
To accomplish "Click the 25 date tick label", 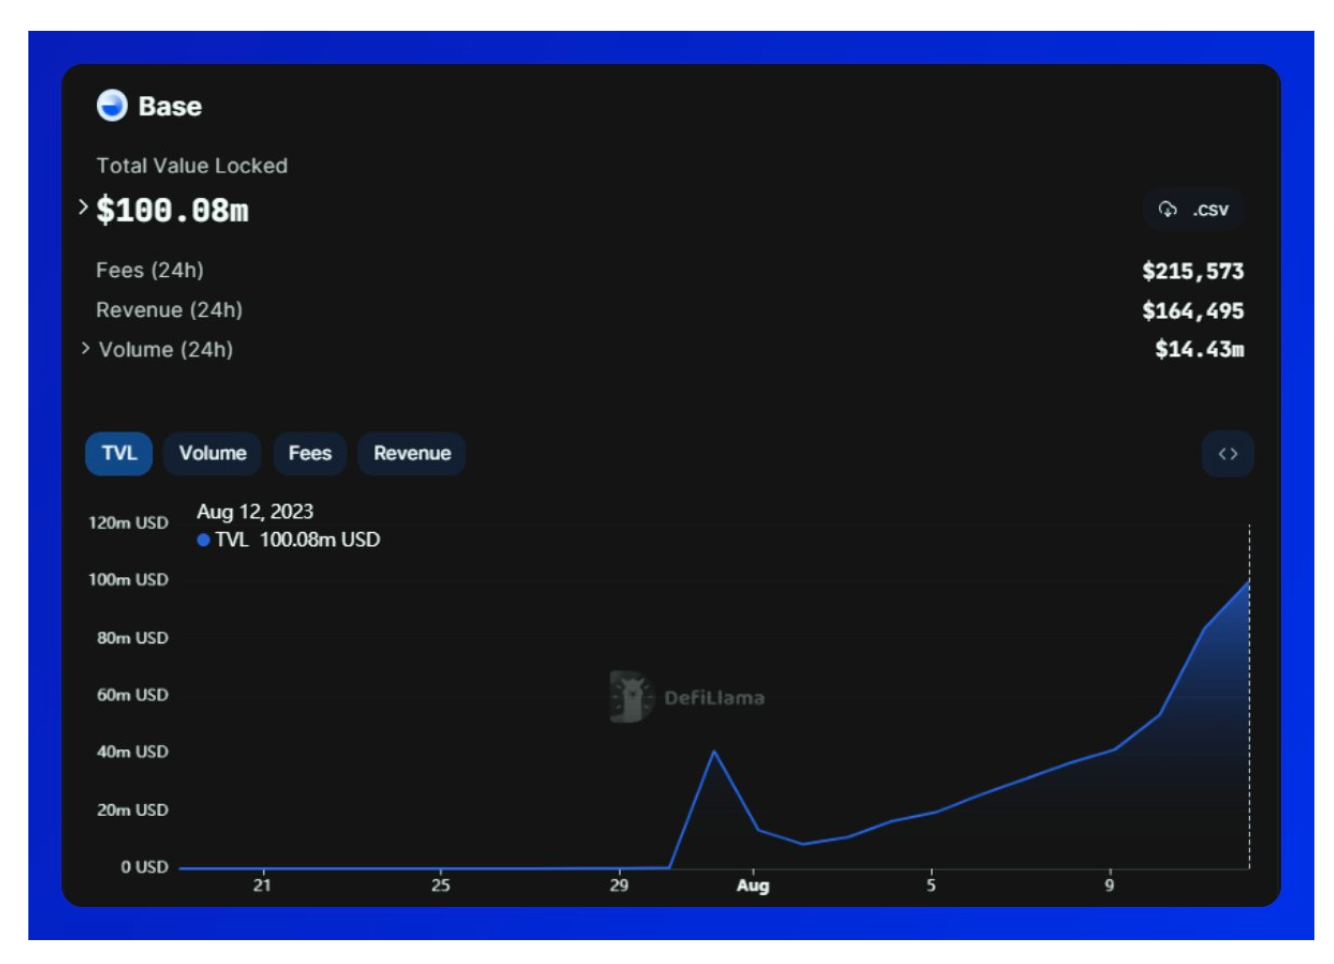I will click(x=441, y=885).
